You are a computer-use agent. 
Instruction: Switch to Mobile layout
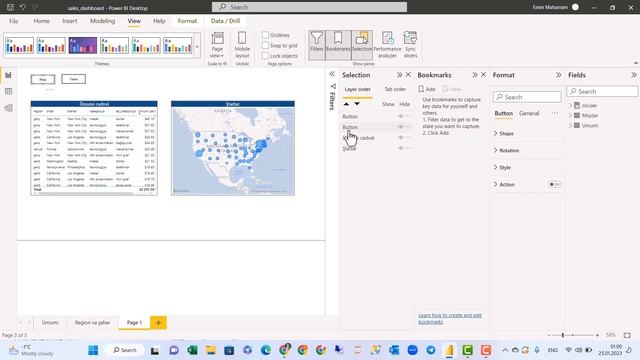pyautogui.click(x=242, y=45)
